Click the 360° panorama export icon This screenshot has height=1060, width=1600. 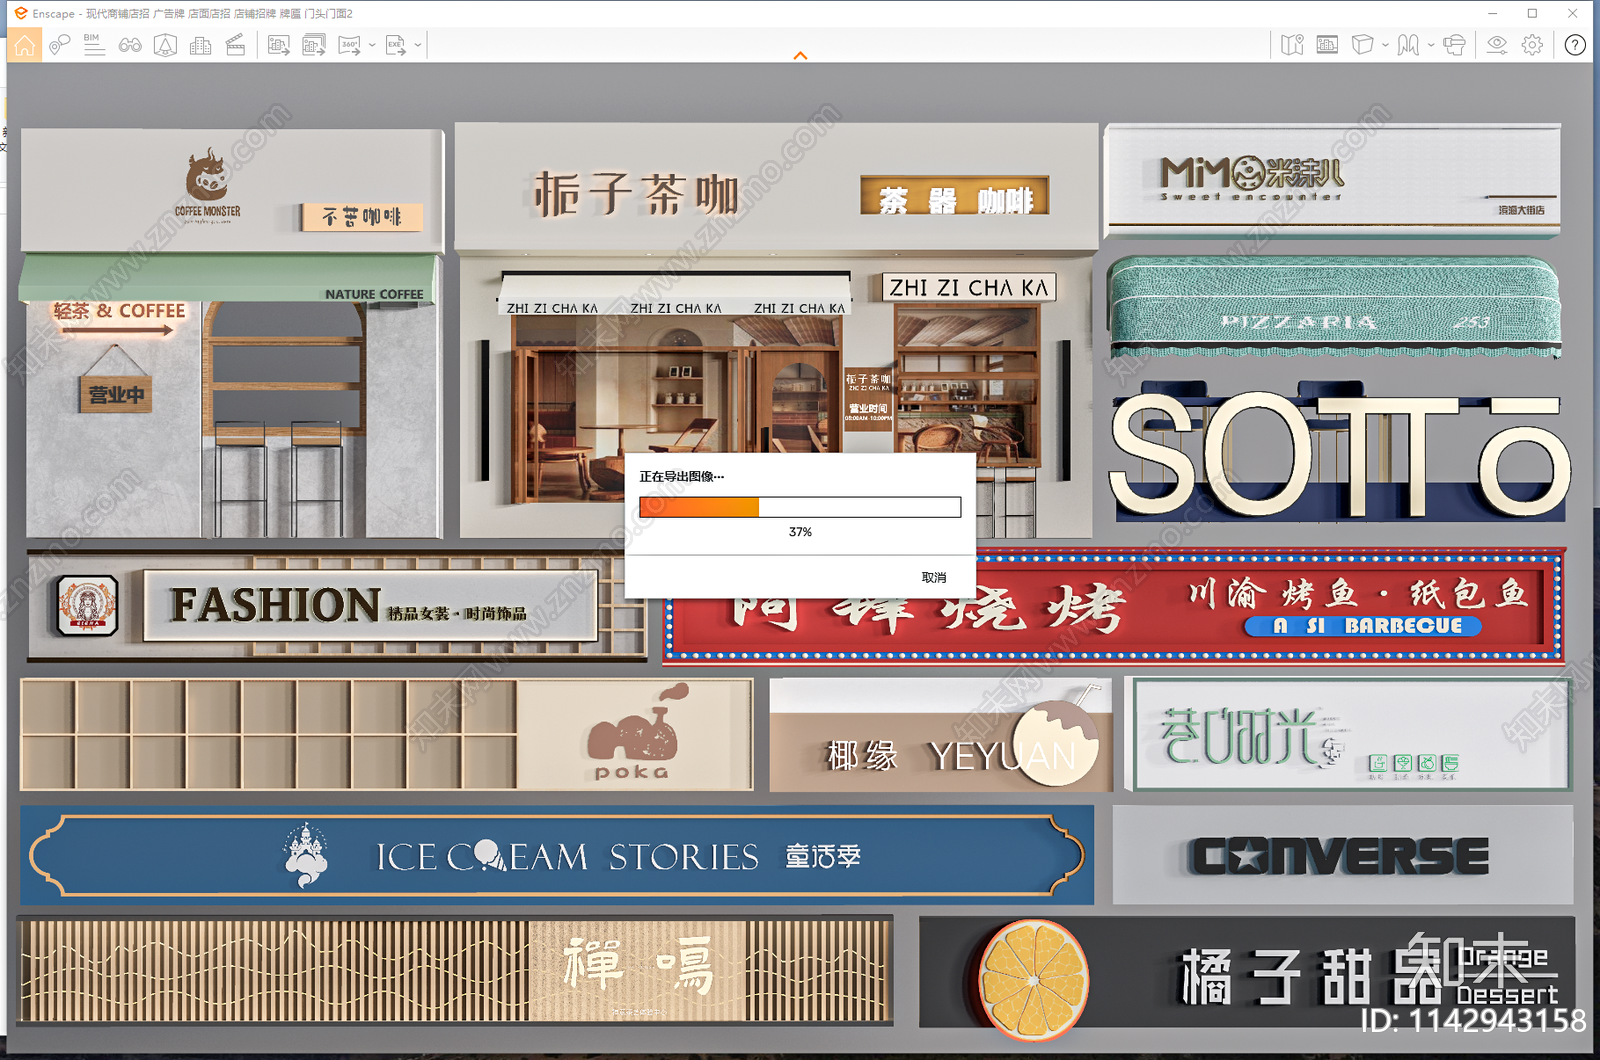coord(349,45)
